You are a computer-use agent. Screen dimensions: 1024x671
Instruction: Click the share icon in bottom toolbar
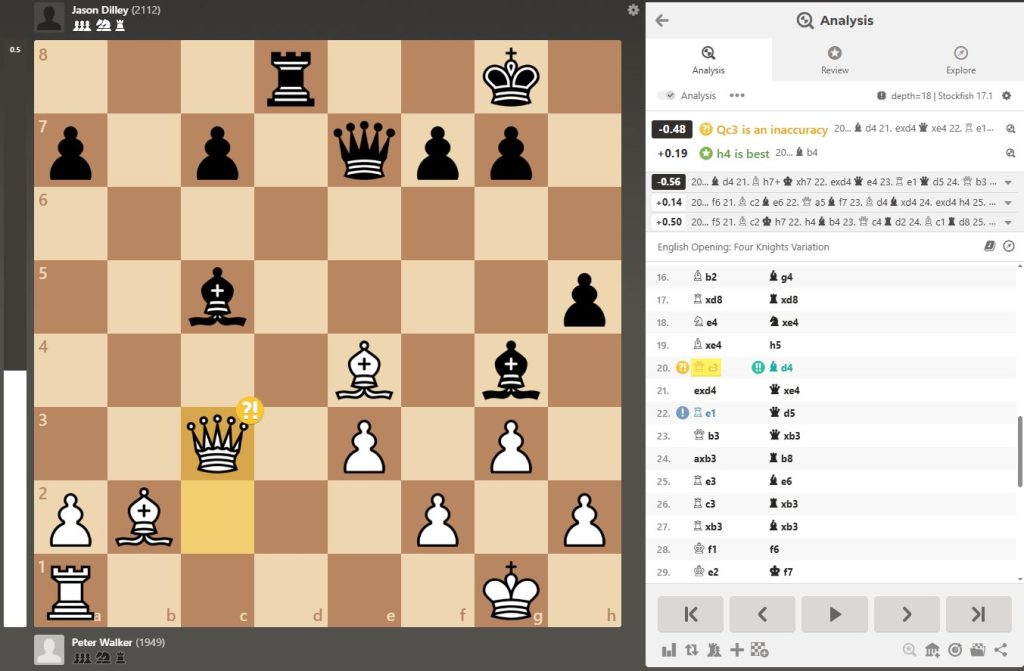(x=1000, y=650)
